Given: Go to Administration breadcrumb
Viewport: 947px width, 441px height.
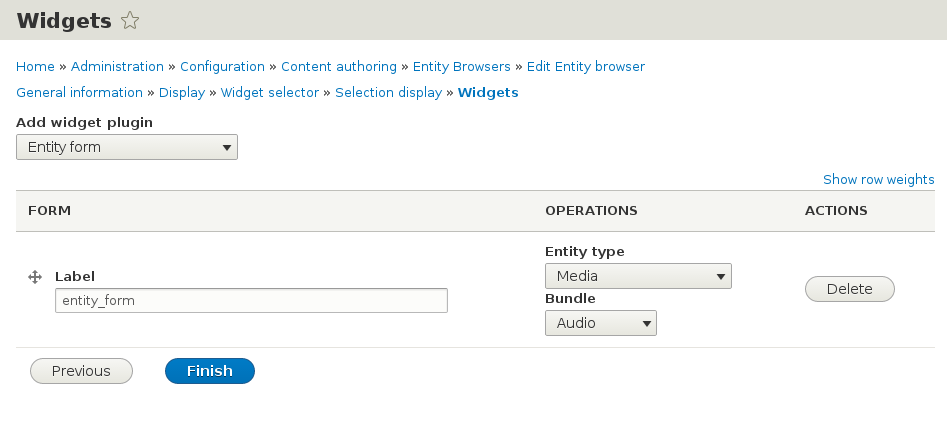Looking at the screenshot, I should point(117,67).
